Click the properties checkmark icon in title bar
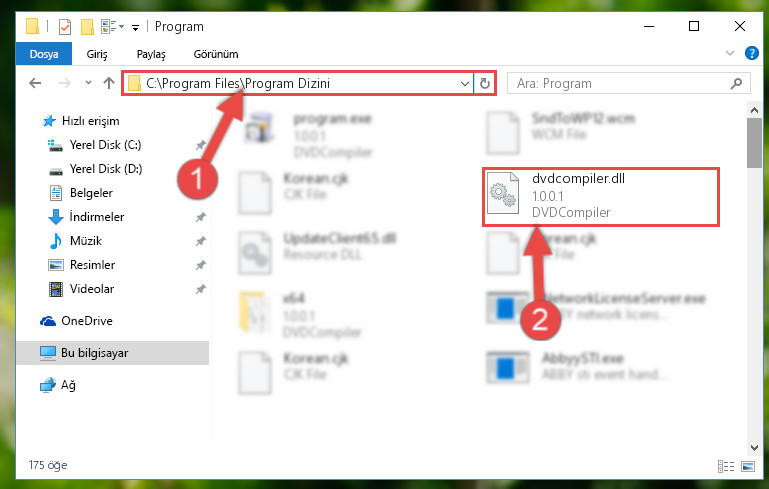The height and width of the screenshot is (489, 769). point(65,26)
